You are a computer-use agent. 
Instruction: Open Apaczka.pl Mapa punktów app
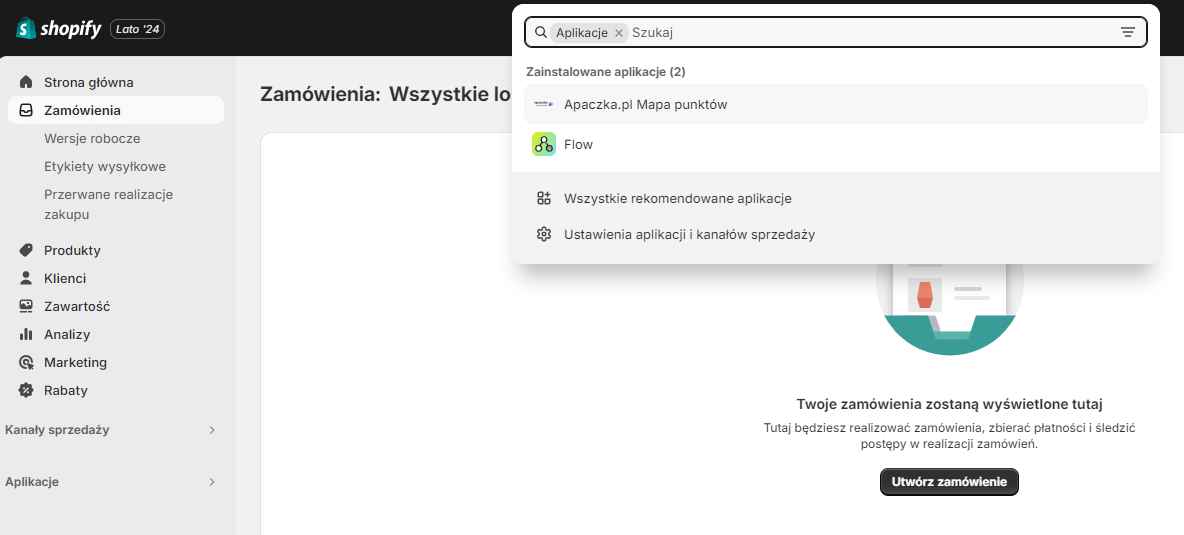[645, 104]
